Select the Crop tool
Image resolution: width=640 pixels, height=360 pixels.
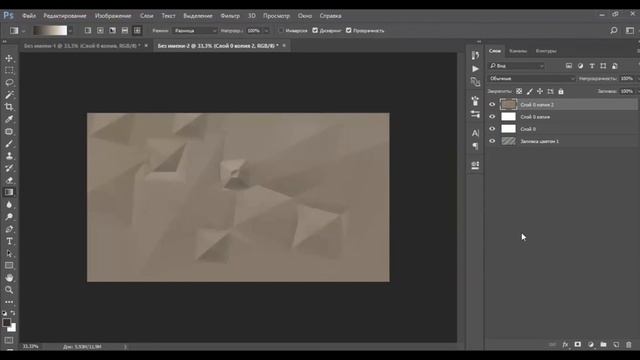click(x=9, y=107)
